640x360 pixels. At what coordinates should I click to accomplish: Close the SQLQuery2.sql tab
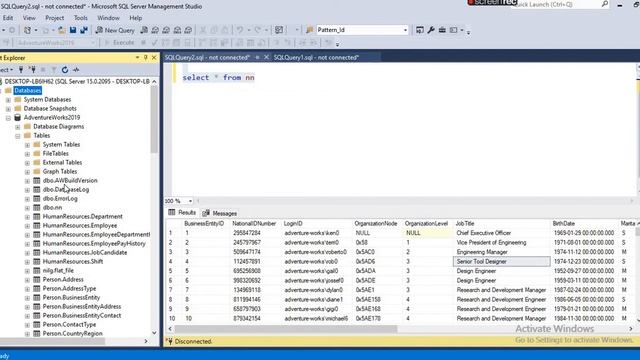pyautogui.click(x=266, y=58)
